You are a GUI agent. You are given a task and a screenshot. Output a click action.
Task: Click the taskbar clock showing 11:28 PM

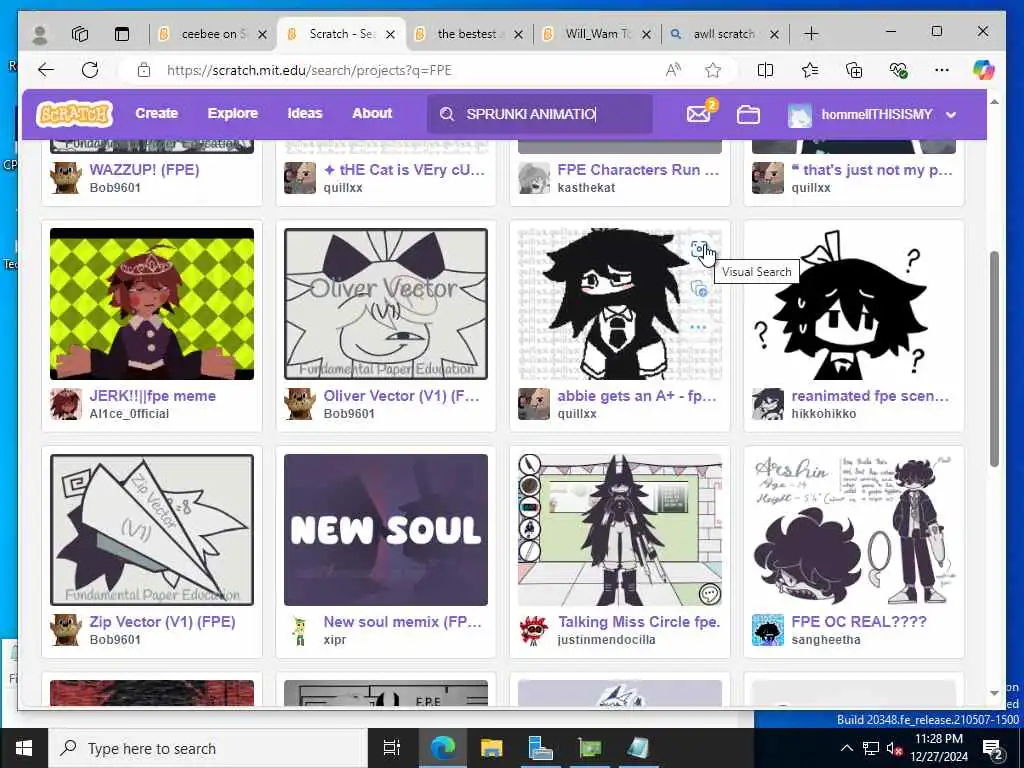tap(938, 748)
